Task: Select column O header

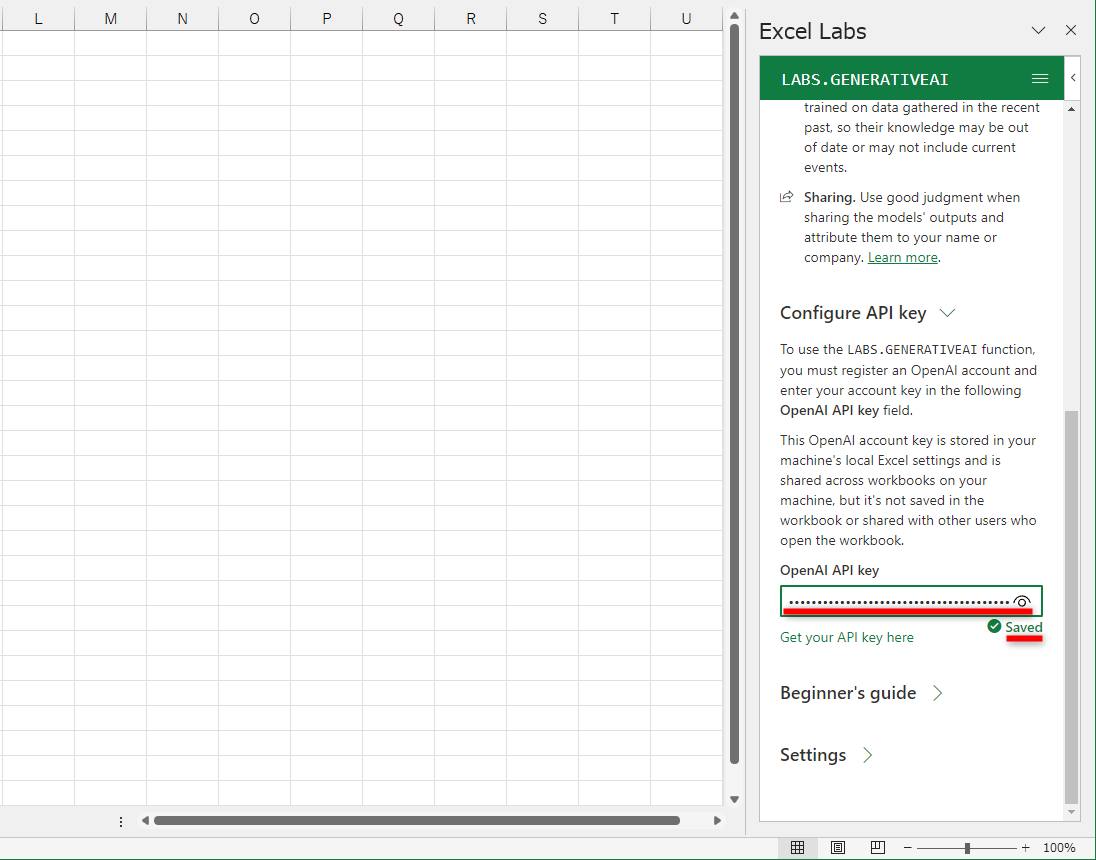Action: tap(254, 19)
